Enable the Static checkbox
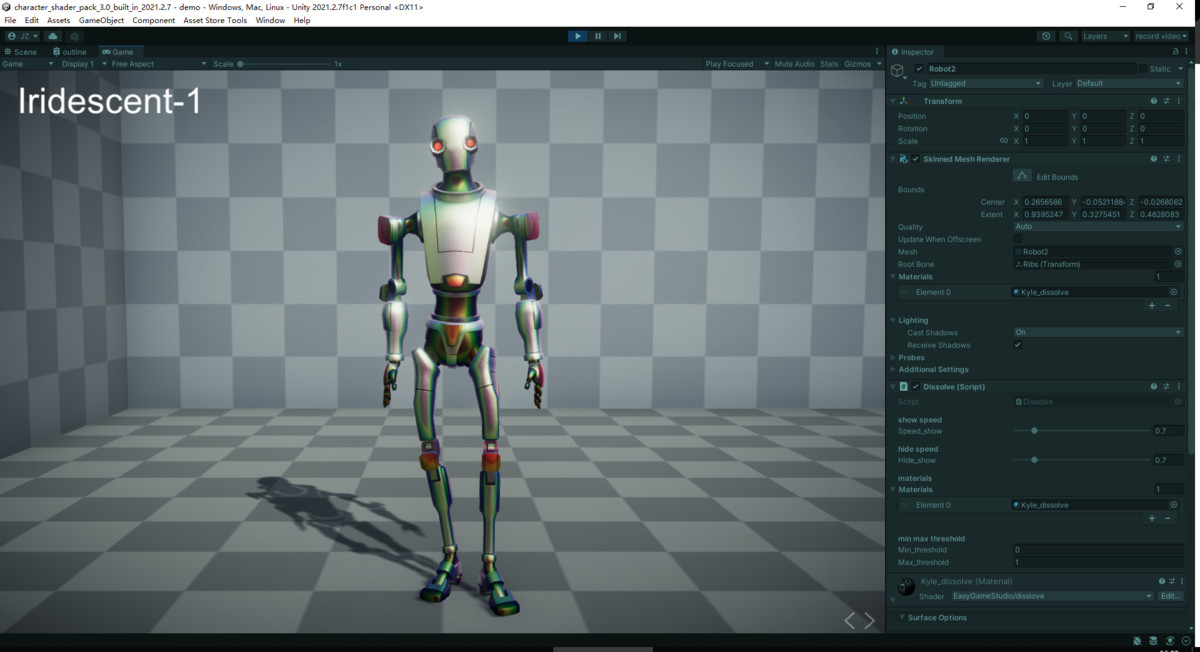Screen dimensions: 1200x652 pos(1144,69)
